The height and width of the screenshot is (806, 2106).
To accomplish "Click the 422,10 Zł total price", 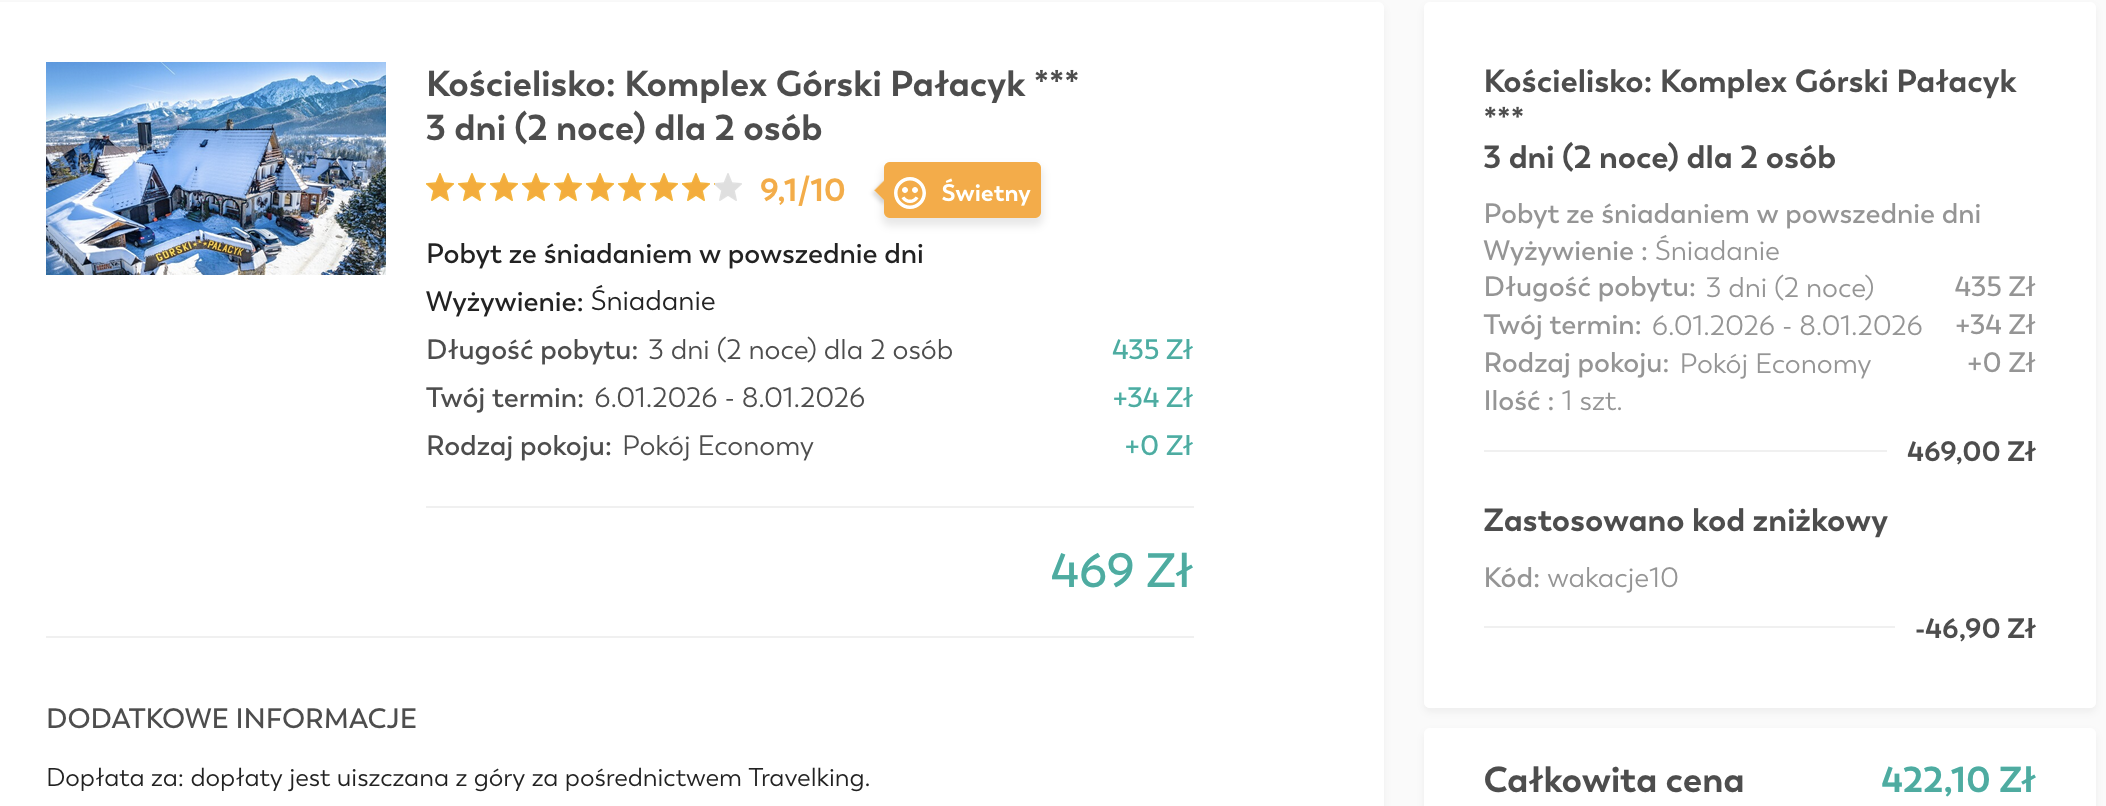I will coord(1957,779).
